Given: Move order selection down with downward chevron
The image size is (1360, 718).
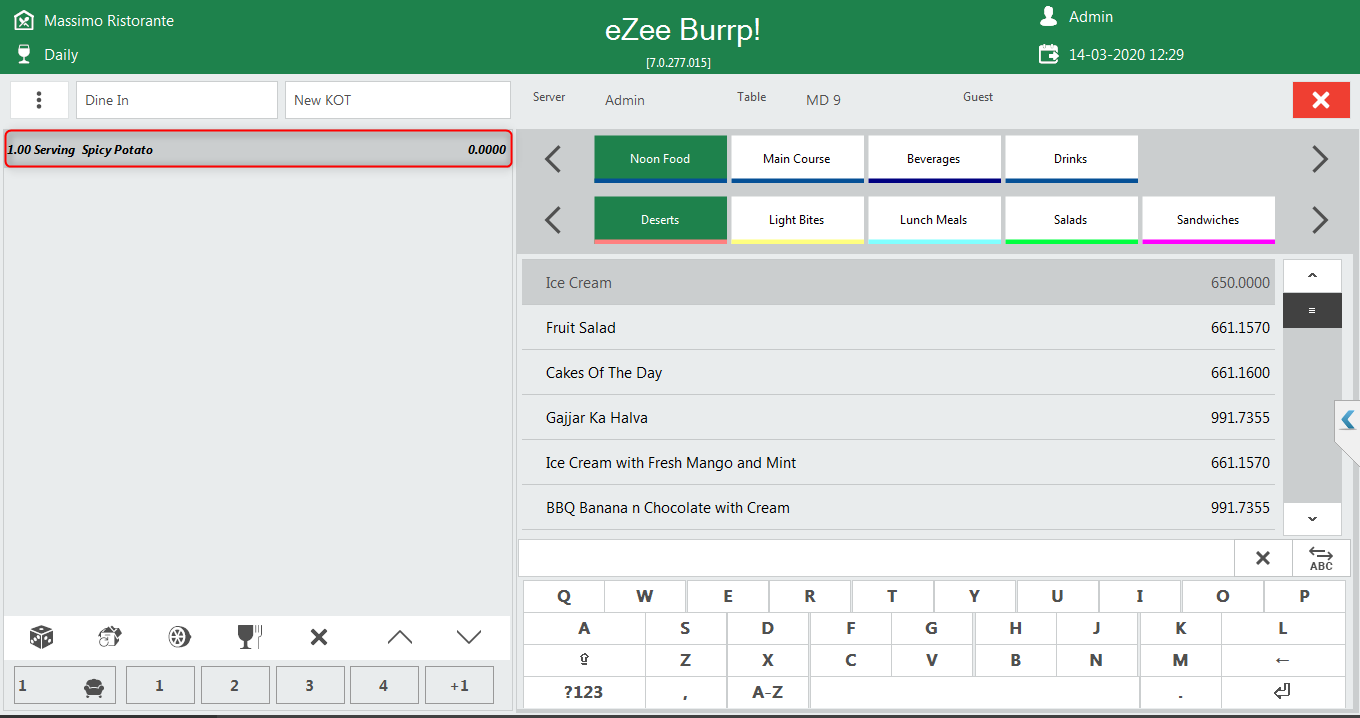Looking at the screenshot, I should pyautogui.click(x=469, y=637).
